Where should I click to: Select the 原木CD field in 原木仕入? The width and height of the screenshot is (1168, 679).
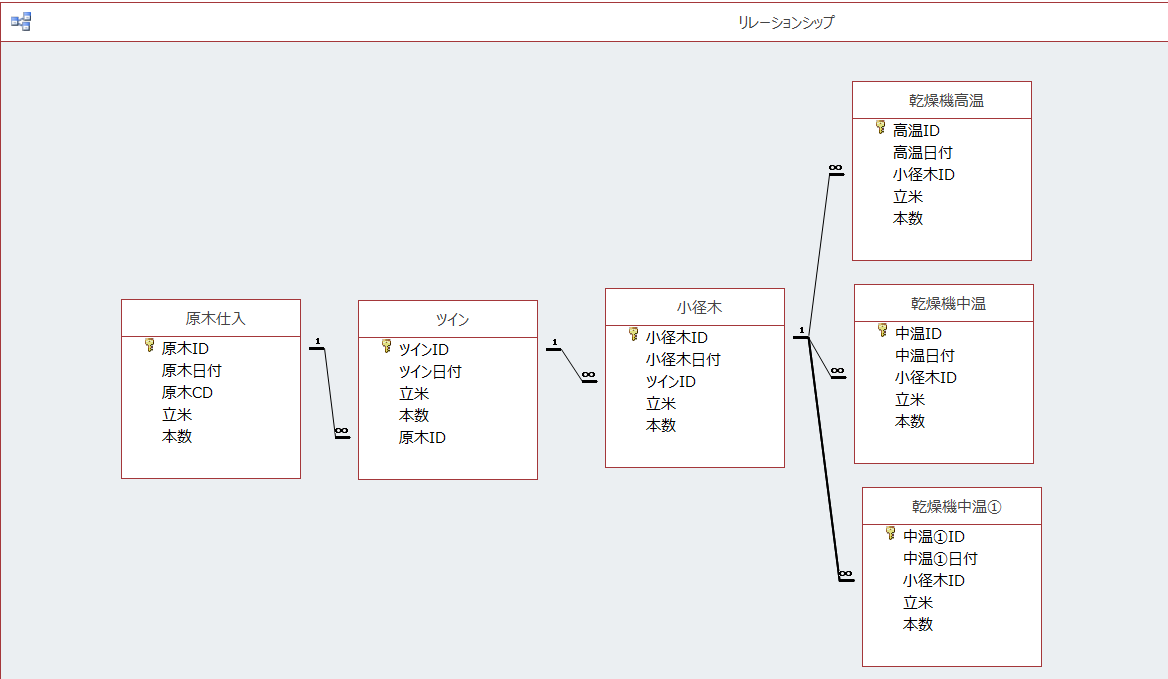[187, 392]
